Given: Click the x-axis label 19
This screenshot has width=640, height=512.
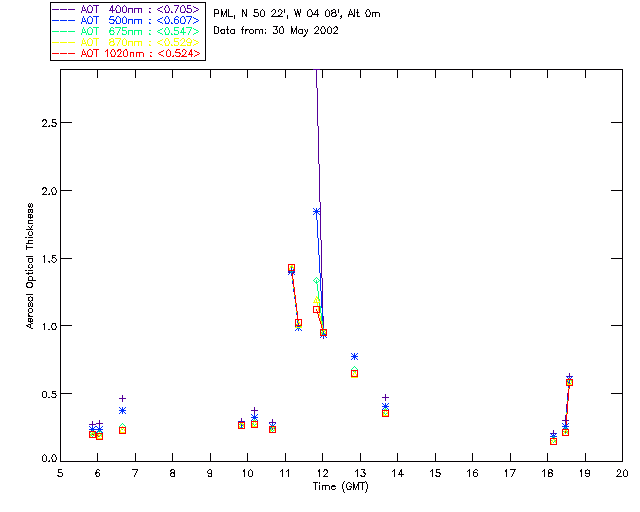Looking at the screenshot, I should pyautogui.click(x=585, y=473).
